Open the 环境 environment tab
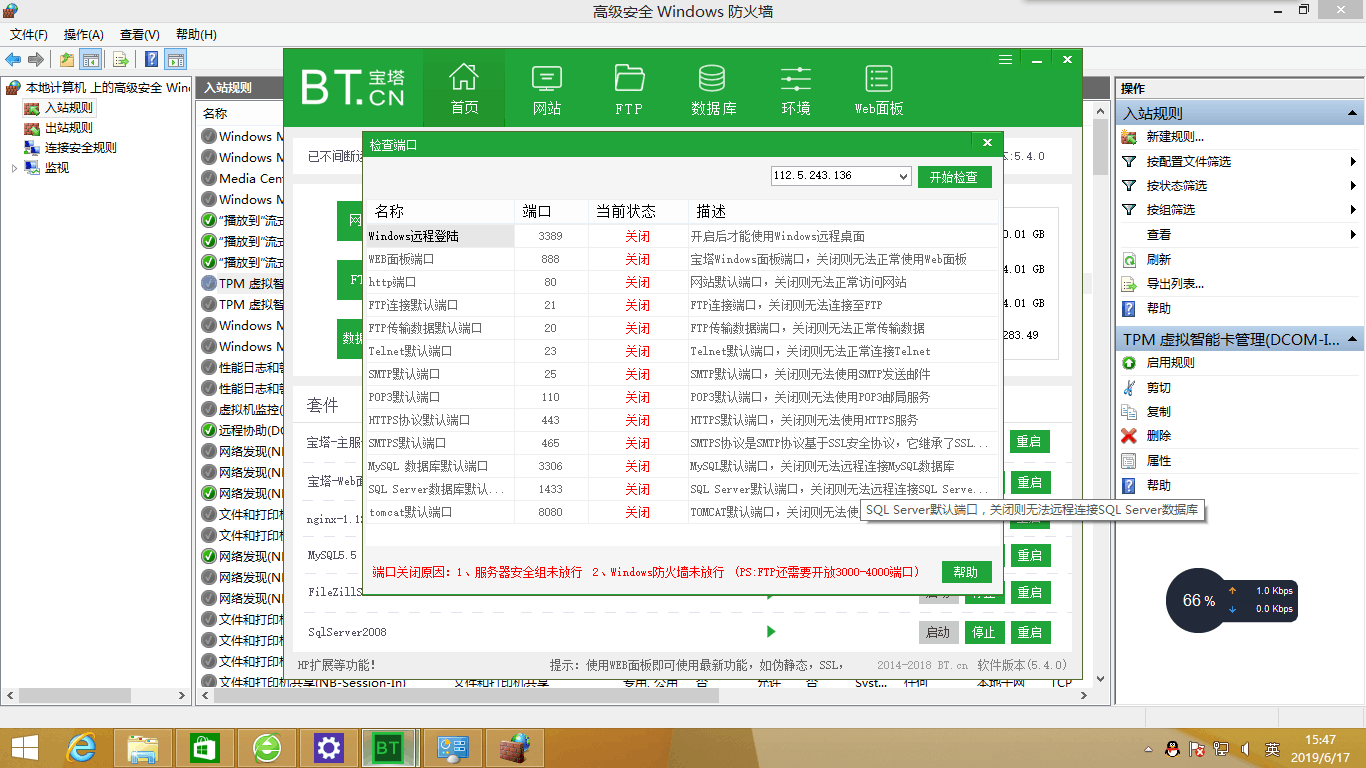 (796, 88)
